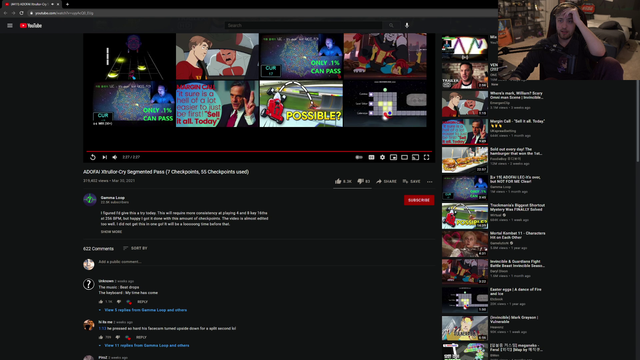Reply to the facecam upside down comment
The height and width of the screenshot is (360, 640).
click(141, 337)
